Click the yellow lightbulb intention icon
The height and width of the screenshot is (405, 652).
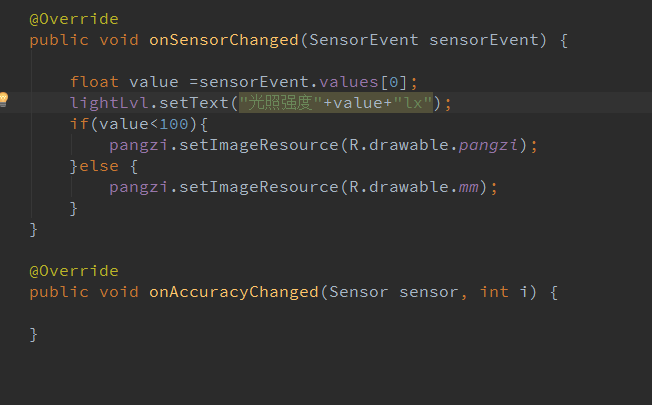3,99
